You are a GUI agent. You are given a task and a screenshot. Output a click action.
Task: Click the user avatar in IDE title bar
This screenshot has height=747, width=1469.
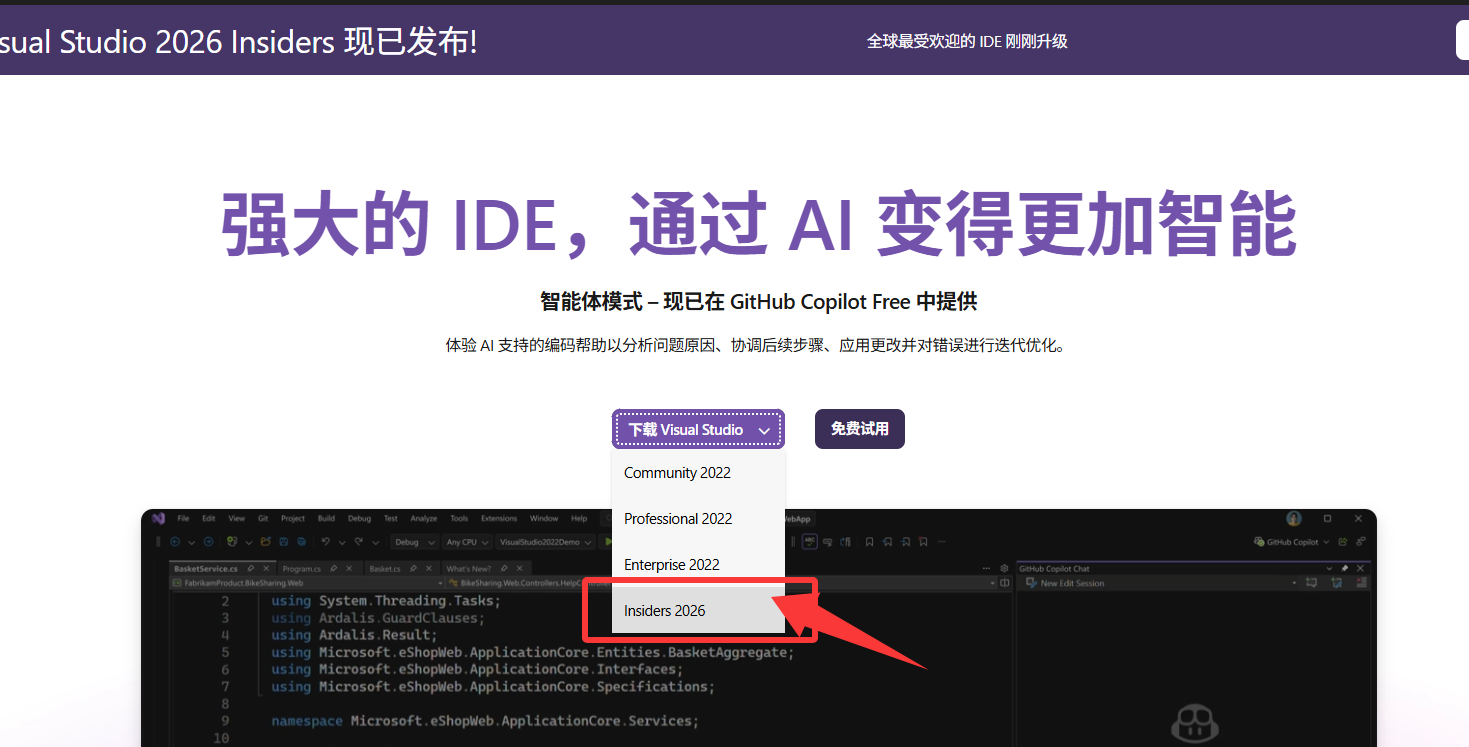point(1294,518)
